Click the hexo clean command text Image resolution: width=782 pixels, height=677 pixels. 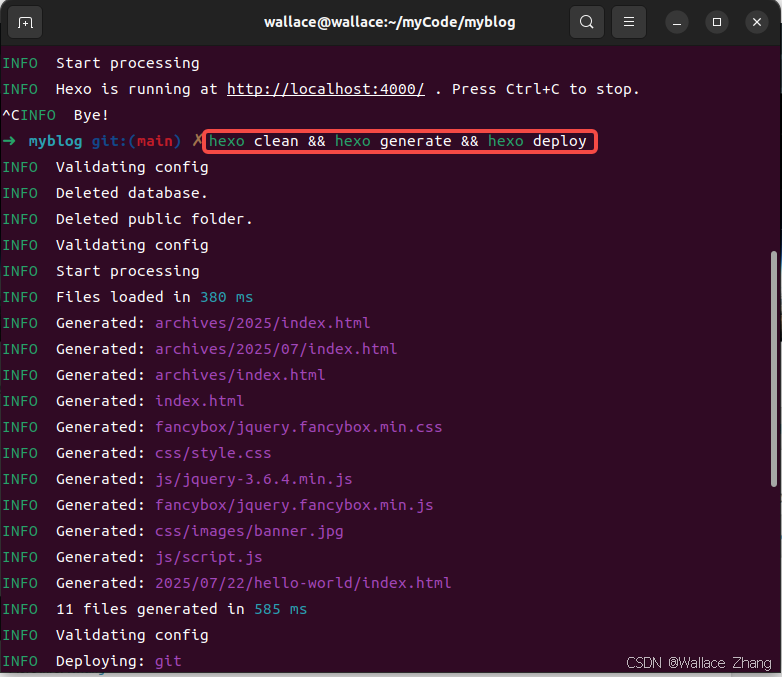tap(253, 141)
